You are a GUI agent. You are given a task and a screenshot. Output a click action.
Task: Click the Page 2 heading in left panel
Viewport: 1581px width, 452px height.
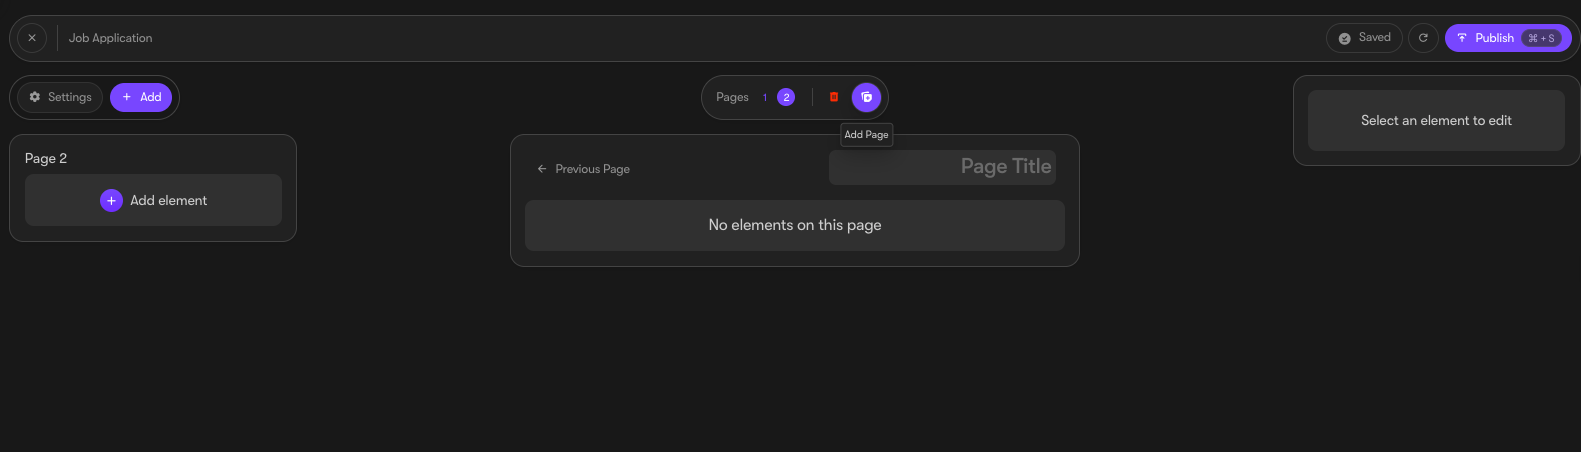pyautogui.click(x=46, y=158)
